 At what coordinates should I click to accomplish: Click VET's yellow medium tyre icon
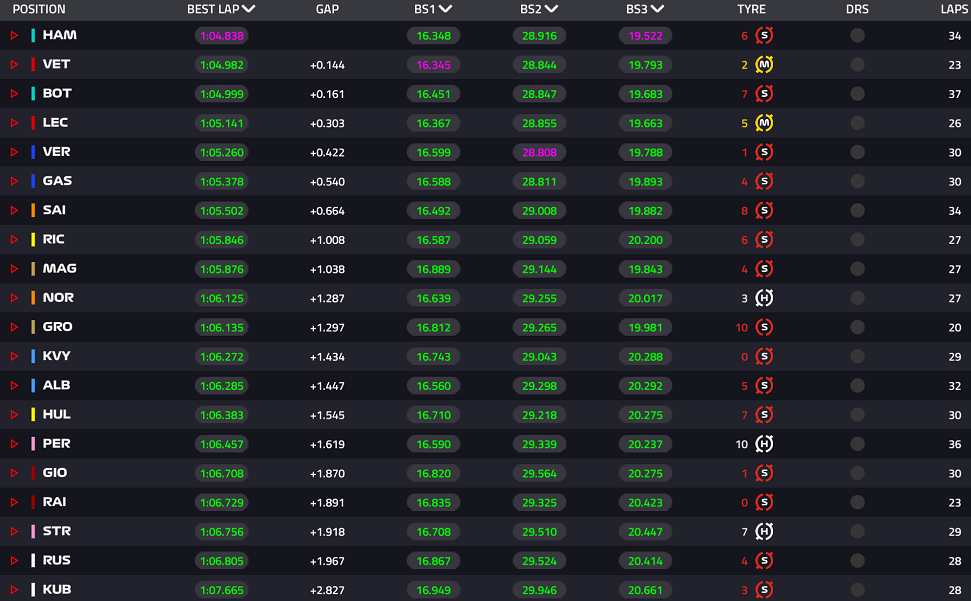[764, 64]
